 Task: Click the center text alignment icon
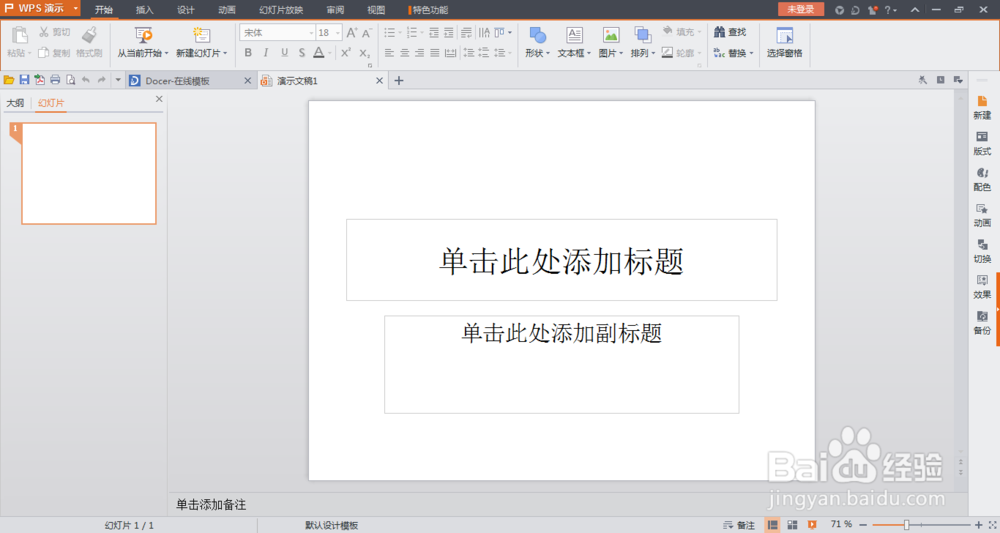[404, 53]
